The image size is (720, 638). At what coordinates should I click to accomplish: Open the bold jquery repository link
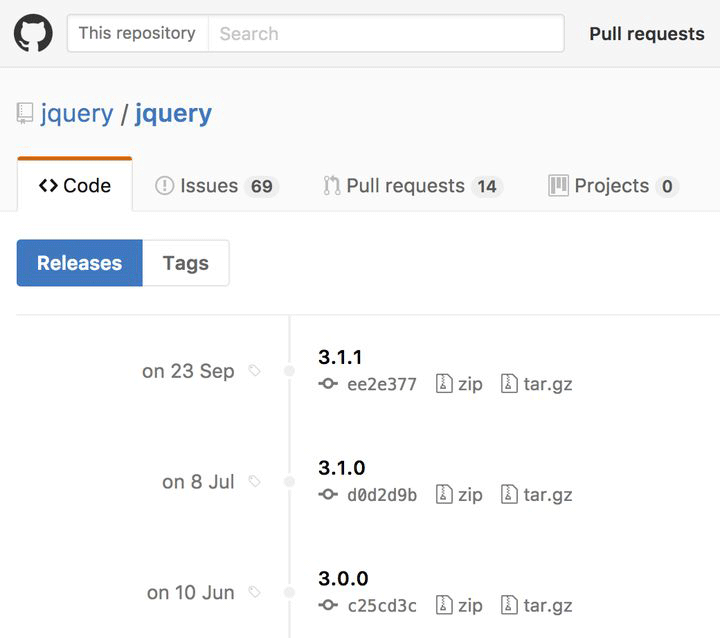174,114
